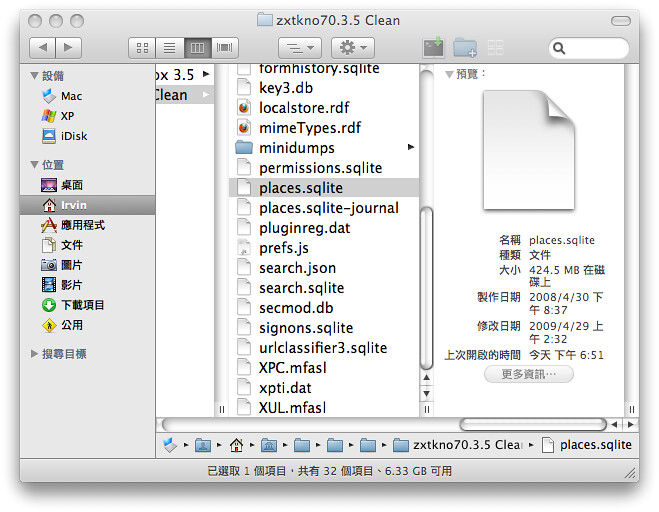Open the arrange-by dropdown in toolbar
Image resolution: width=659 pixels, height=512 pixels.
click(x=300, y=48)
